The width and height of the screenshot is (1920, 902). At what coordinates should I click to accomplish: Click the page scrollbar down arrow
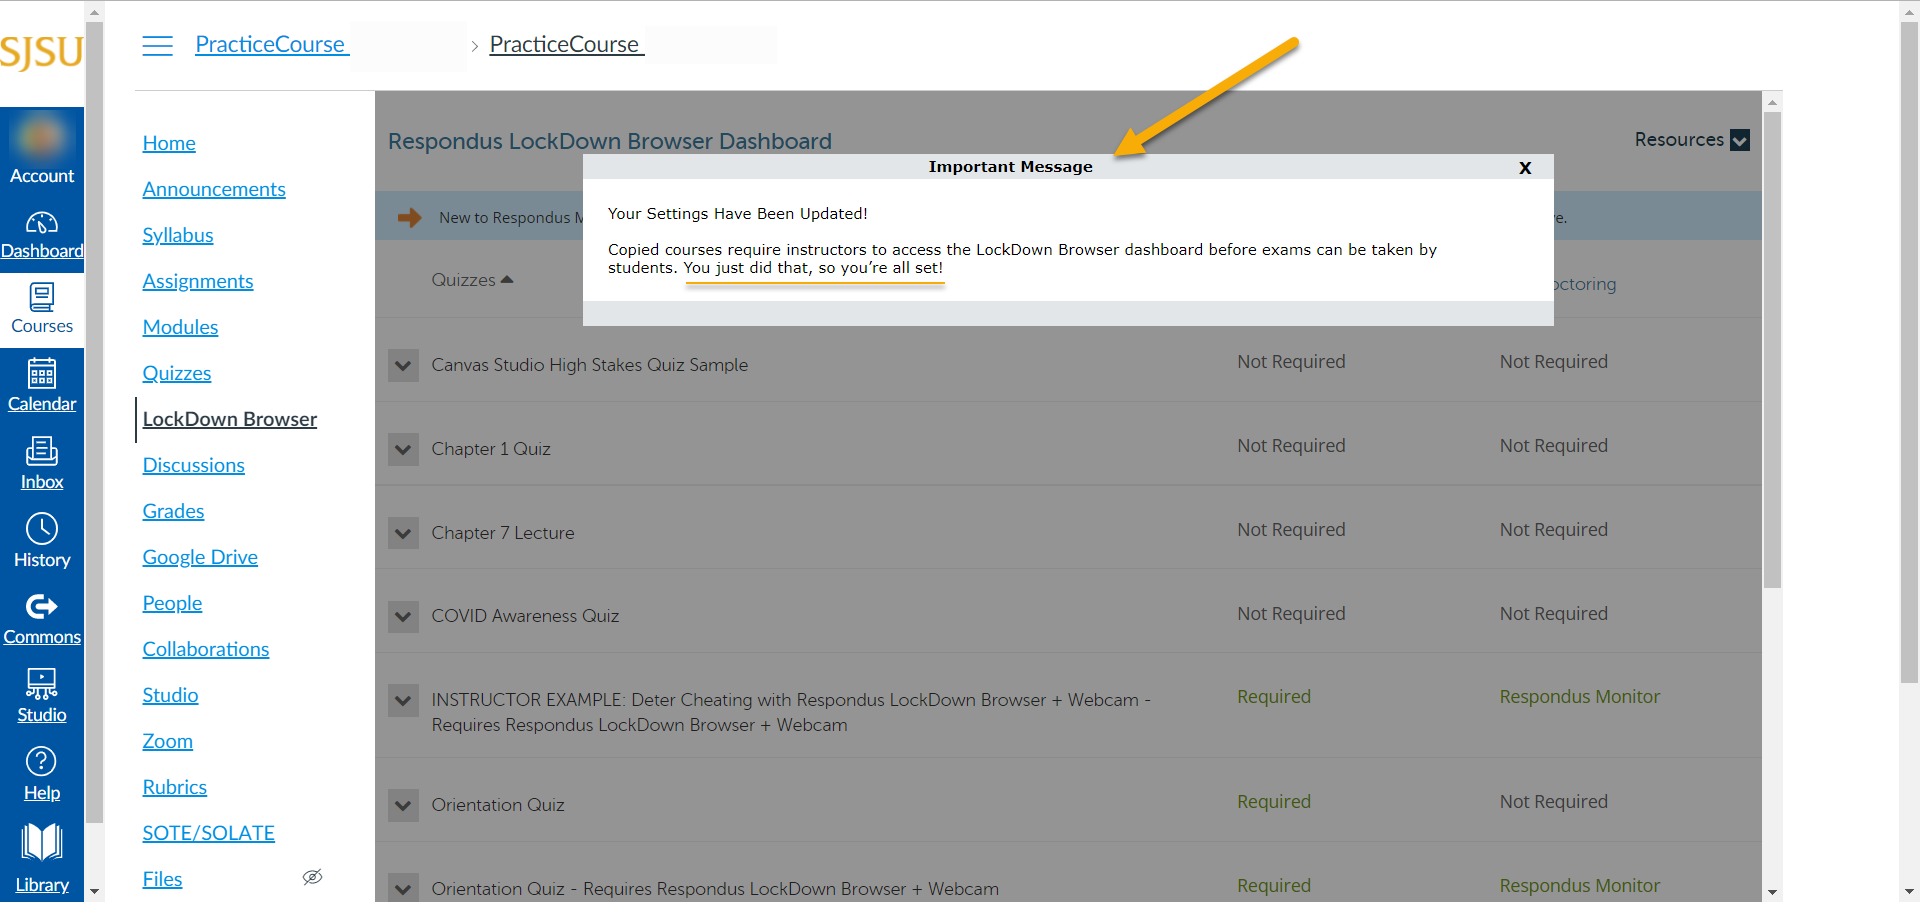tap(1909, 891)
